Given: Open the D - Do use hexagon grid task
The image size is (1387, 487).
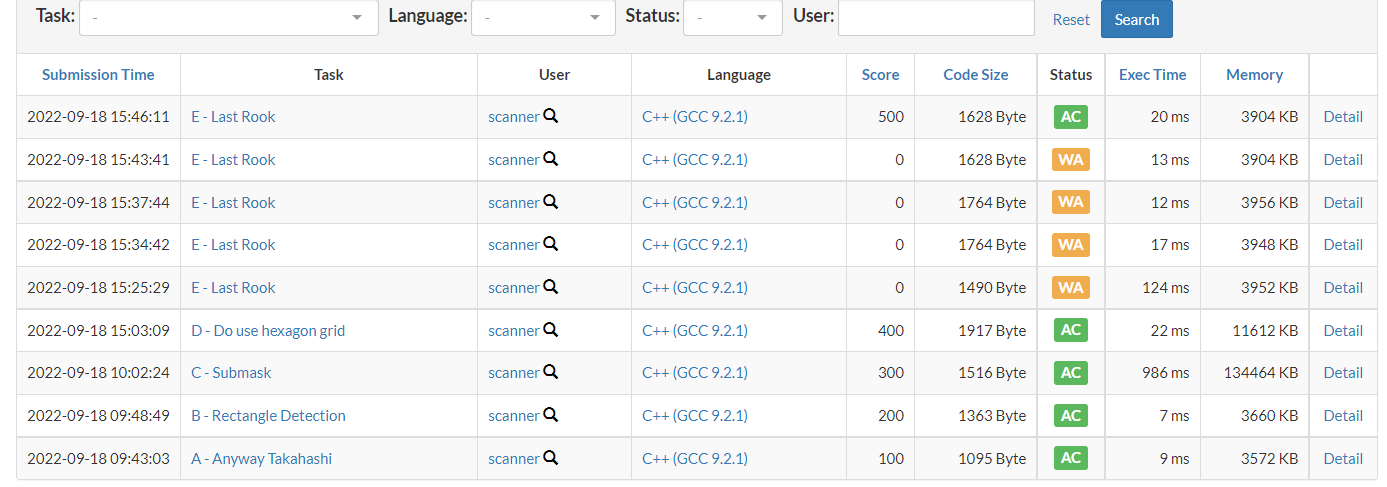Looking at the screenshot, I should (268, 331).
